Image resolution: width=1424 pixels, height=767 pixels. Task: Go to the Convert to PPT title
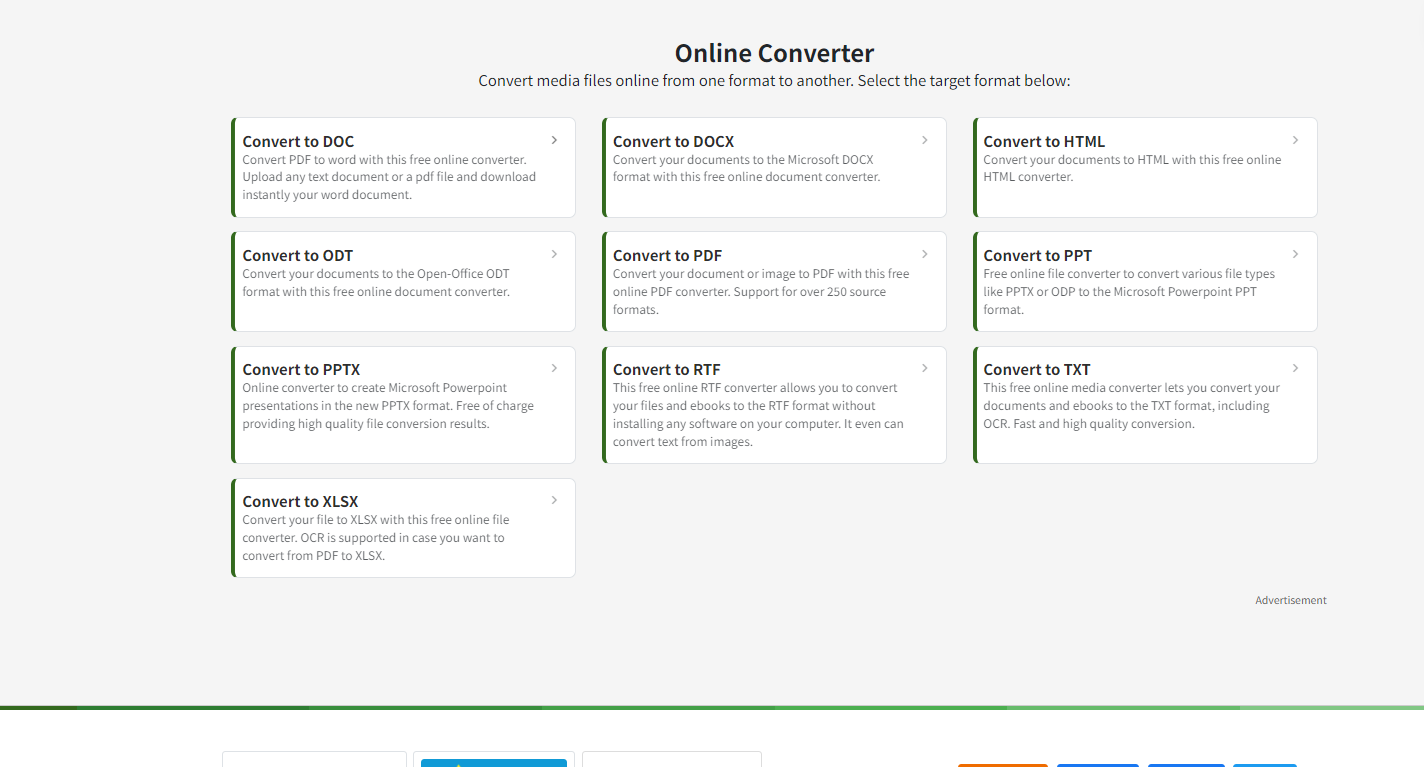(x=1037, y=256)
